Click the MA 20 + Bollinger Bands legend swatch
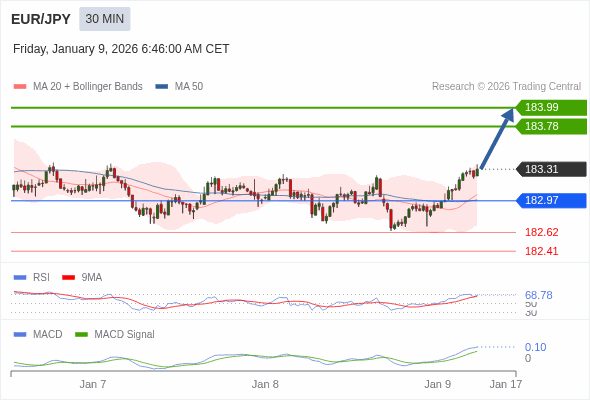The width and height of the screenshot is (590, 400). pyautogui.click(x=20, y=87)
